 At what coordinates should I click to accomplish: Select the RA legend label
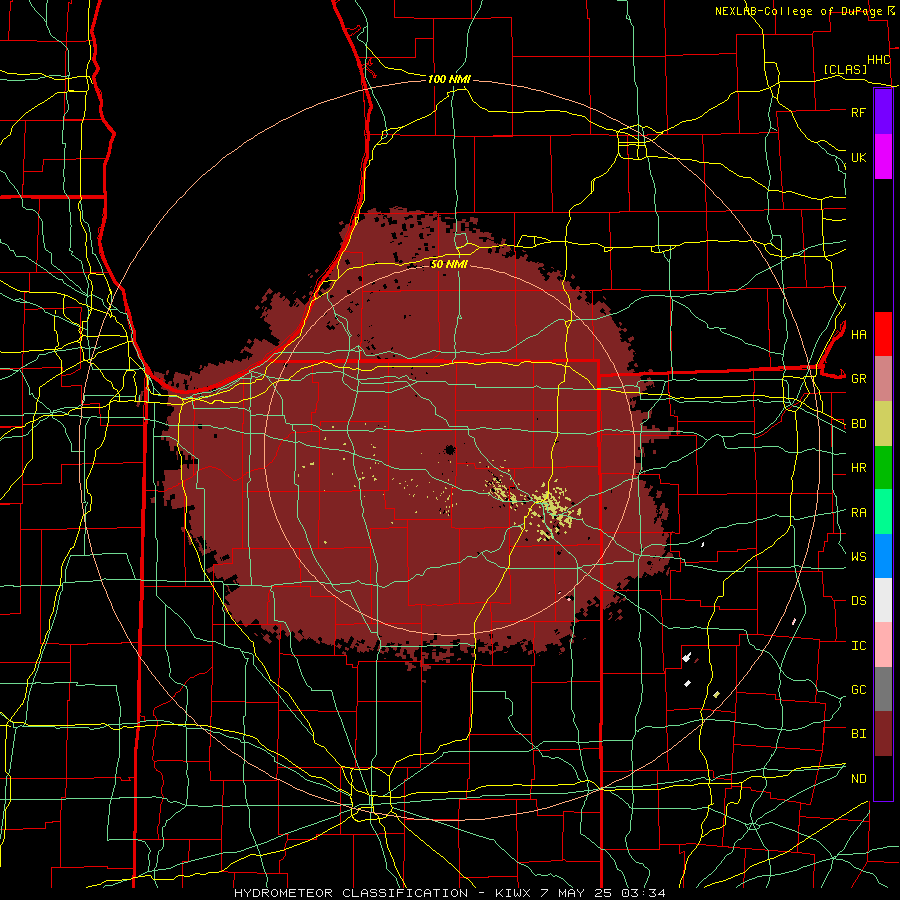pyautogui.click(x=858, y=513)
